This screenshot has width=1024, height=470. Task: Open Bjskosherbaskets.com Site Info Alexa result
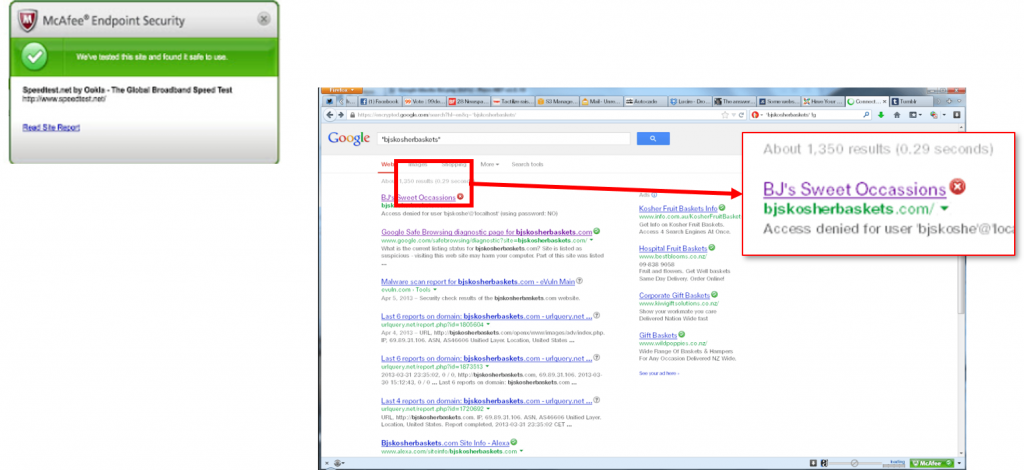click(x=445, y=443)
